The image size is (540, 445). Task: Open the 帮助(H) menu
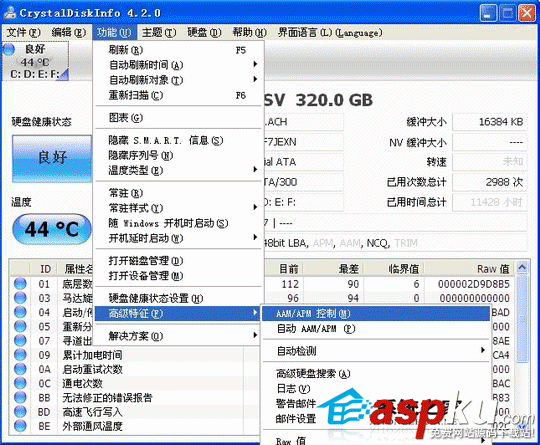tap(249, 32)
